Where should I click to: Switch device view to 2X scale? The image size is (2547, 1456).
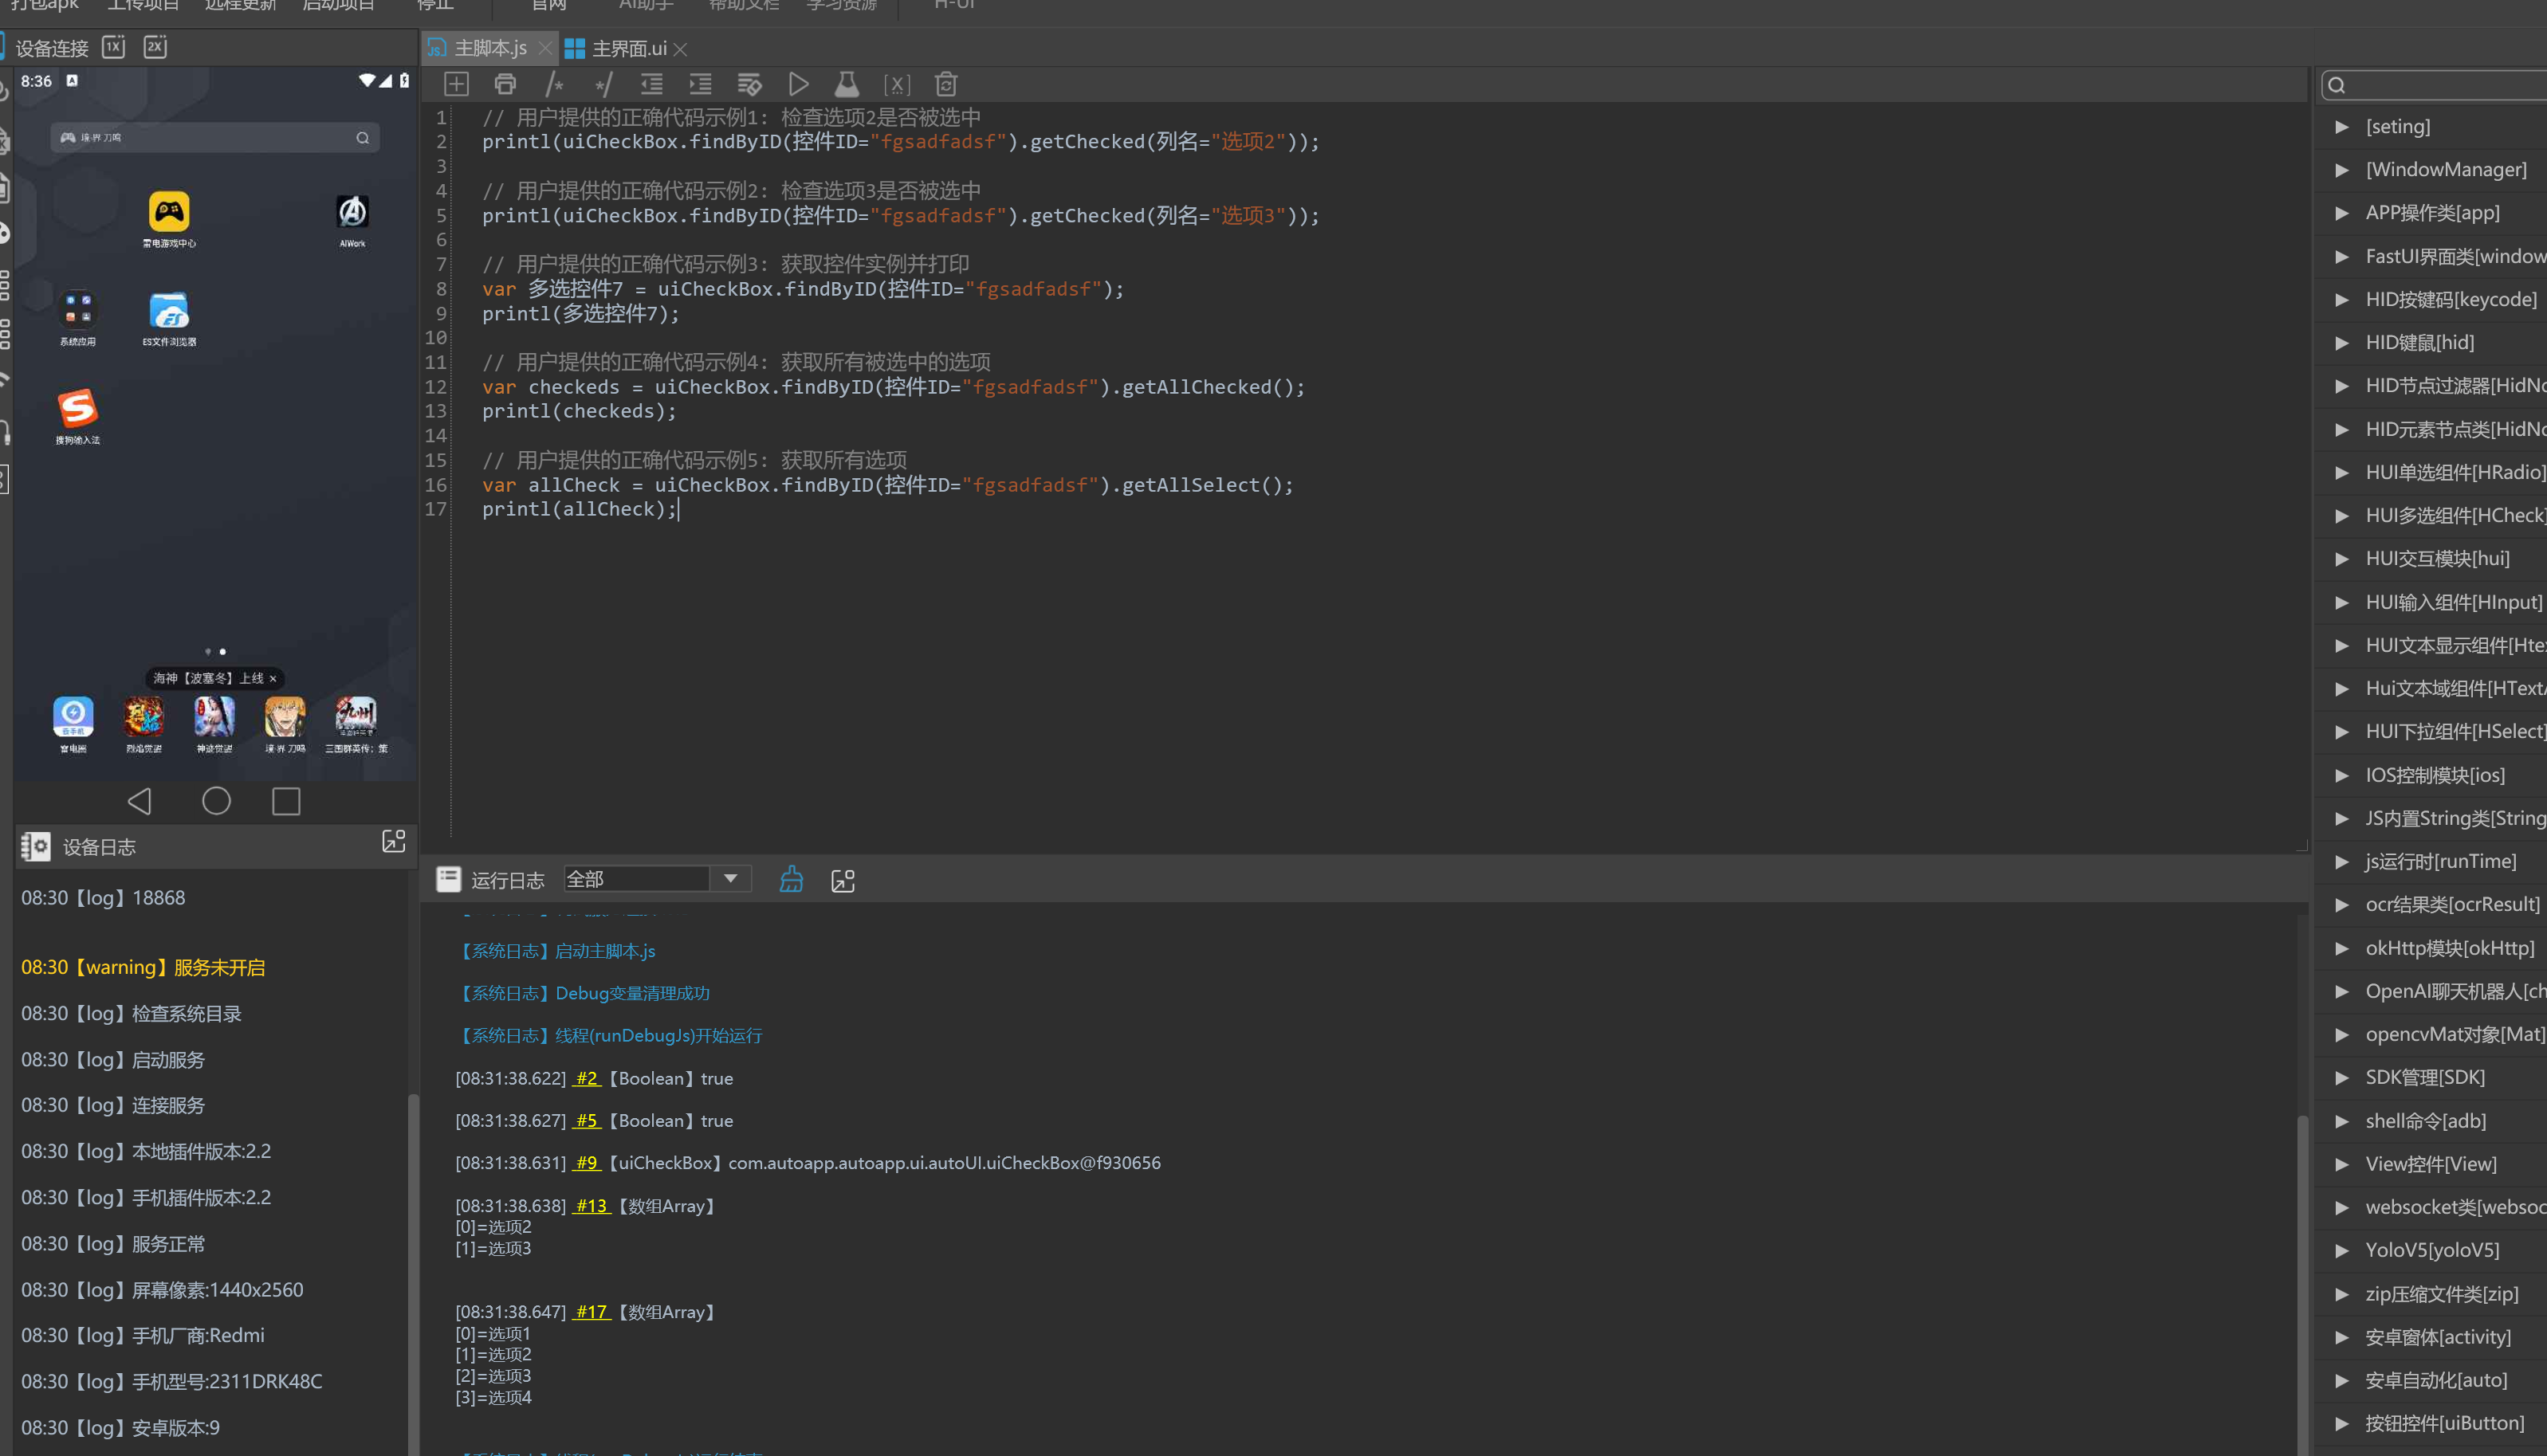tap(155, 47)
